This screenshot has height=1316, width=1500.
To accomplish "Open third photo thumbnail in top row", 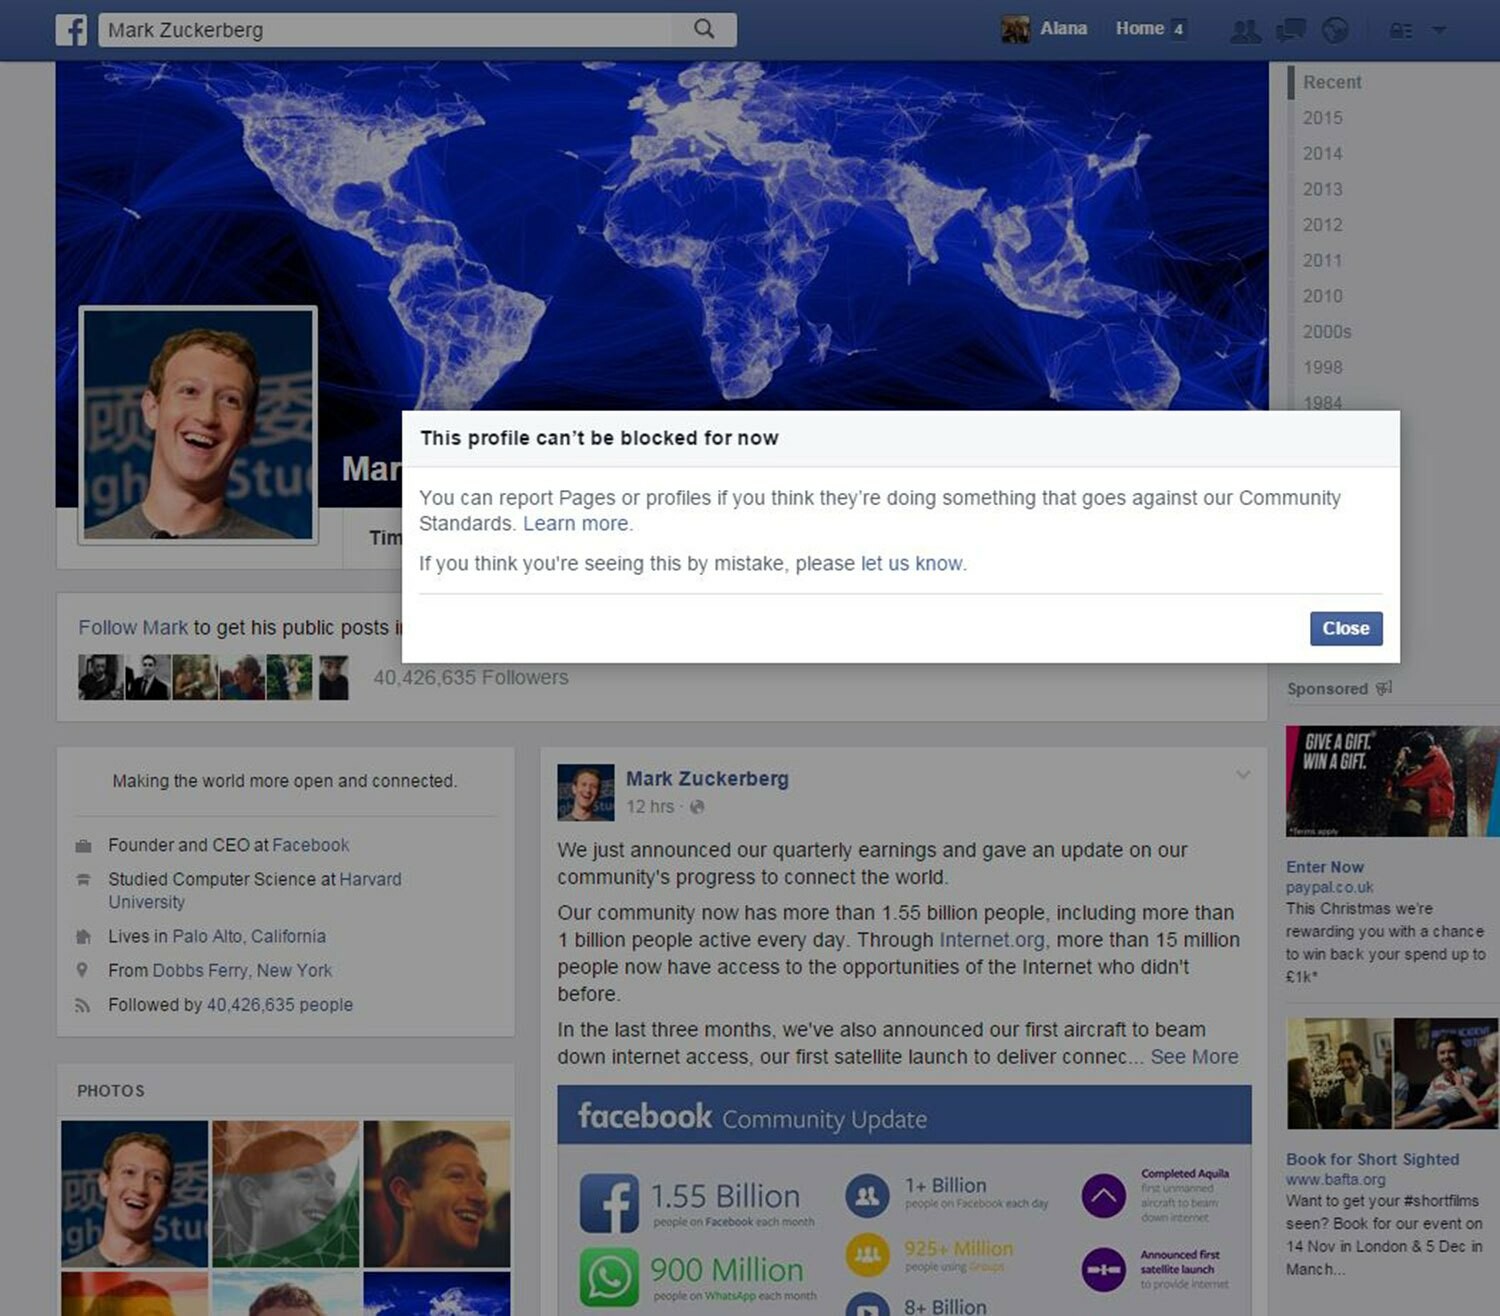I will pos(437,1194).
